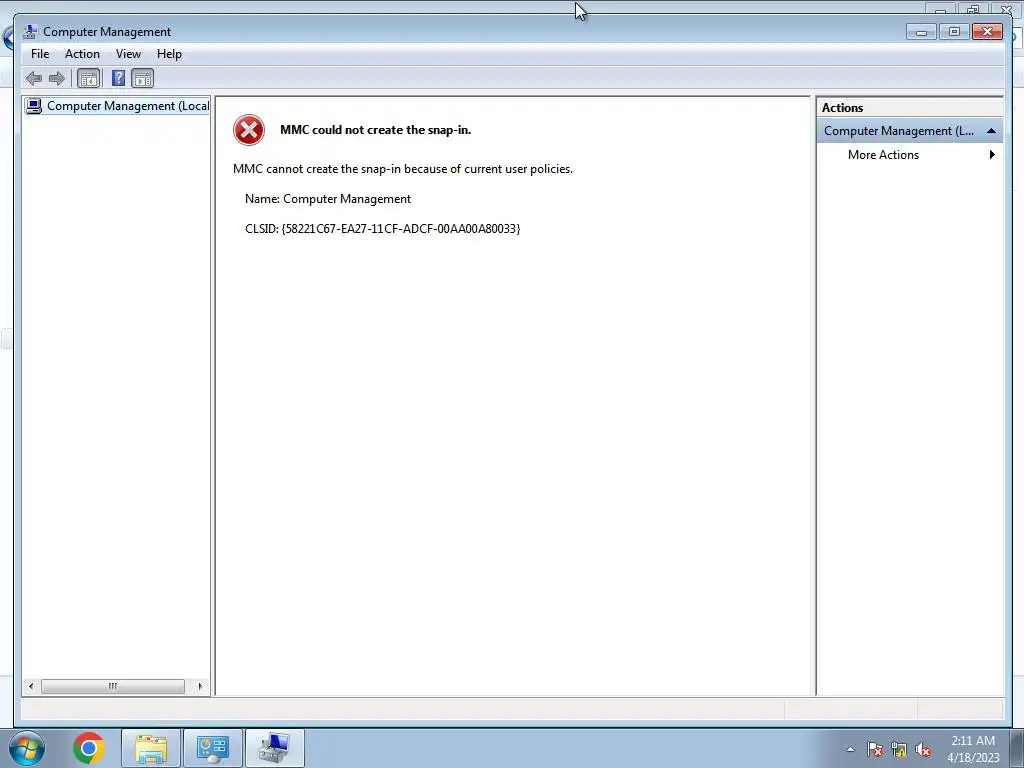Show hidden tray icons arrow

(850, 749)
